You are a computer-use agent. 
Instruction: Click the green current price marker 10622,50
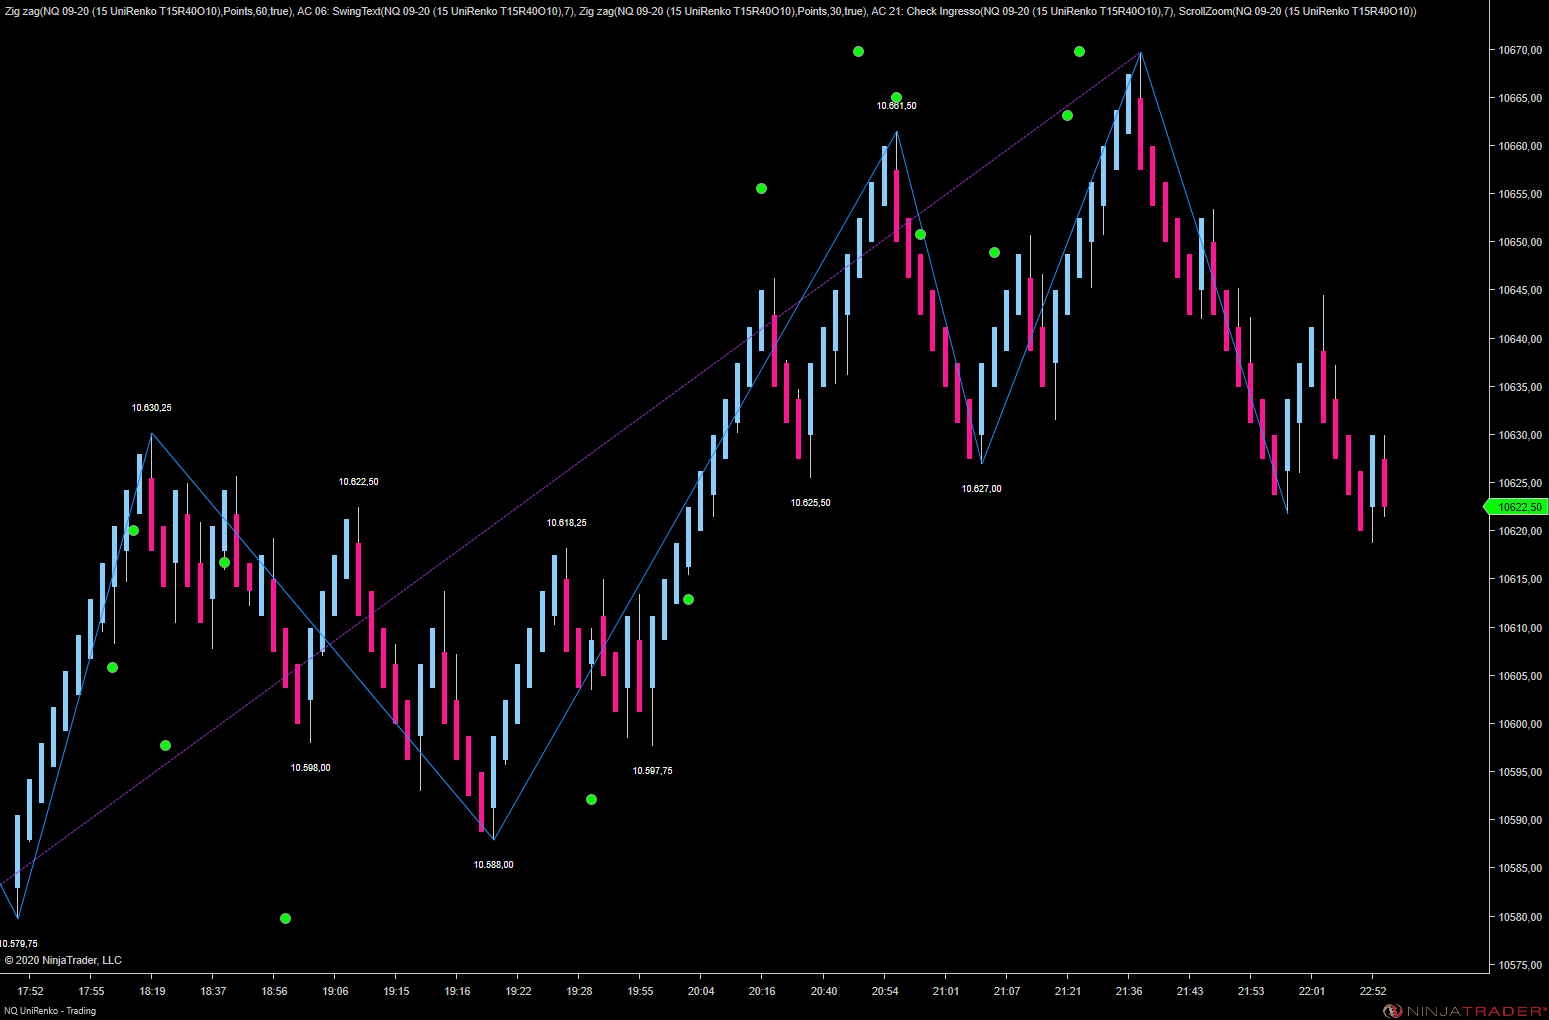point(1517,507)
